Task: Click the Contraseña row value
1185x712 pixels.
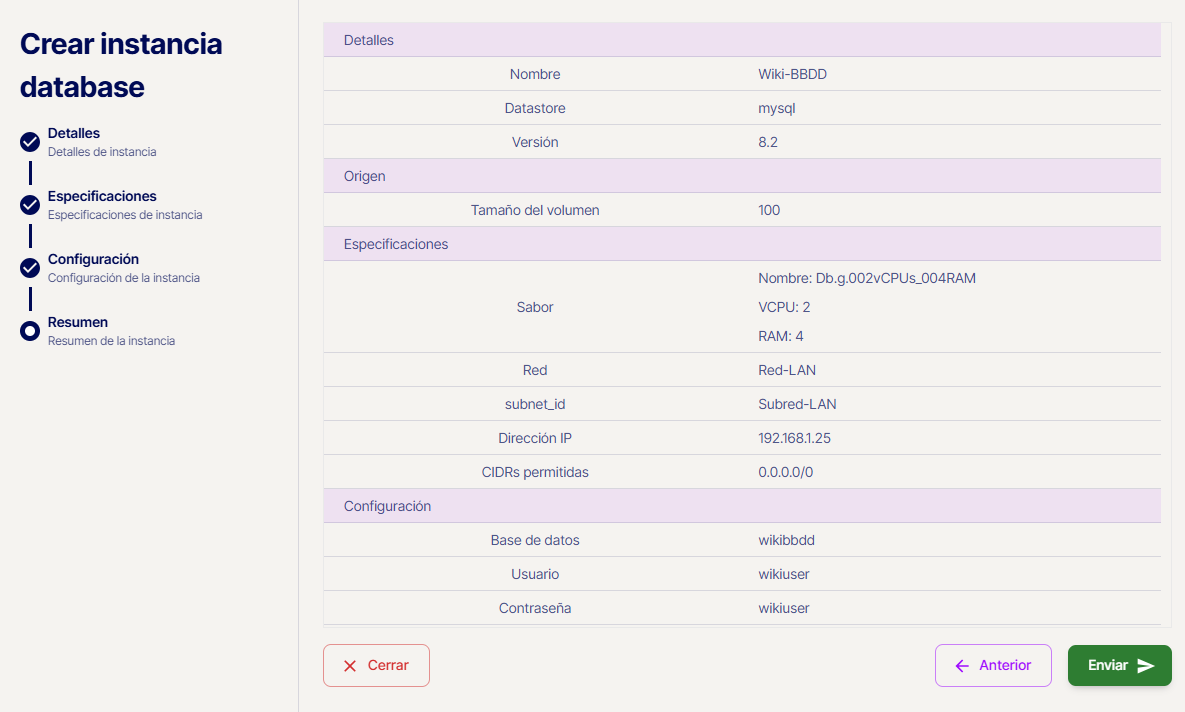Action: (x=783, y=608)
